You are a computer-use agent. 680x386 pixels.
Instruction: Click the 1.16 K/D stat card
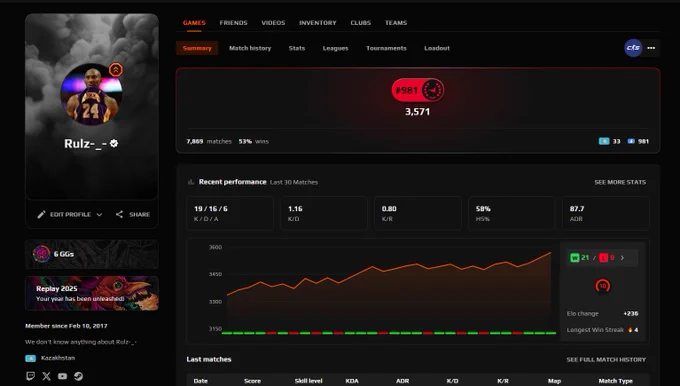[x=324, y=213]
